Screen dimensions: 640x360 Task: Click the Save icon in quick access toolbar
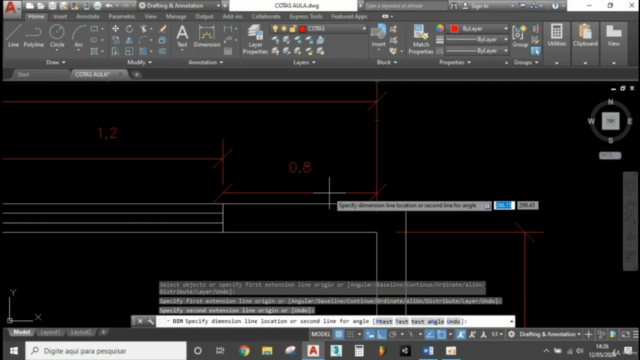click(52, 6)
